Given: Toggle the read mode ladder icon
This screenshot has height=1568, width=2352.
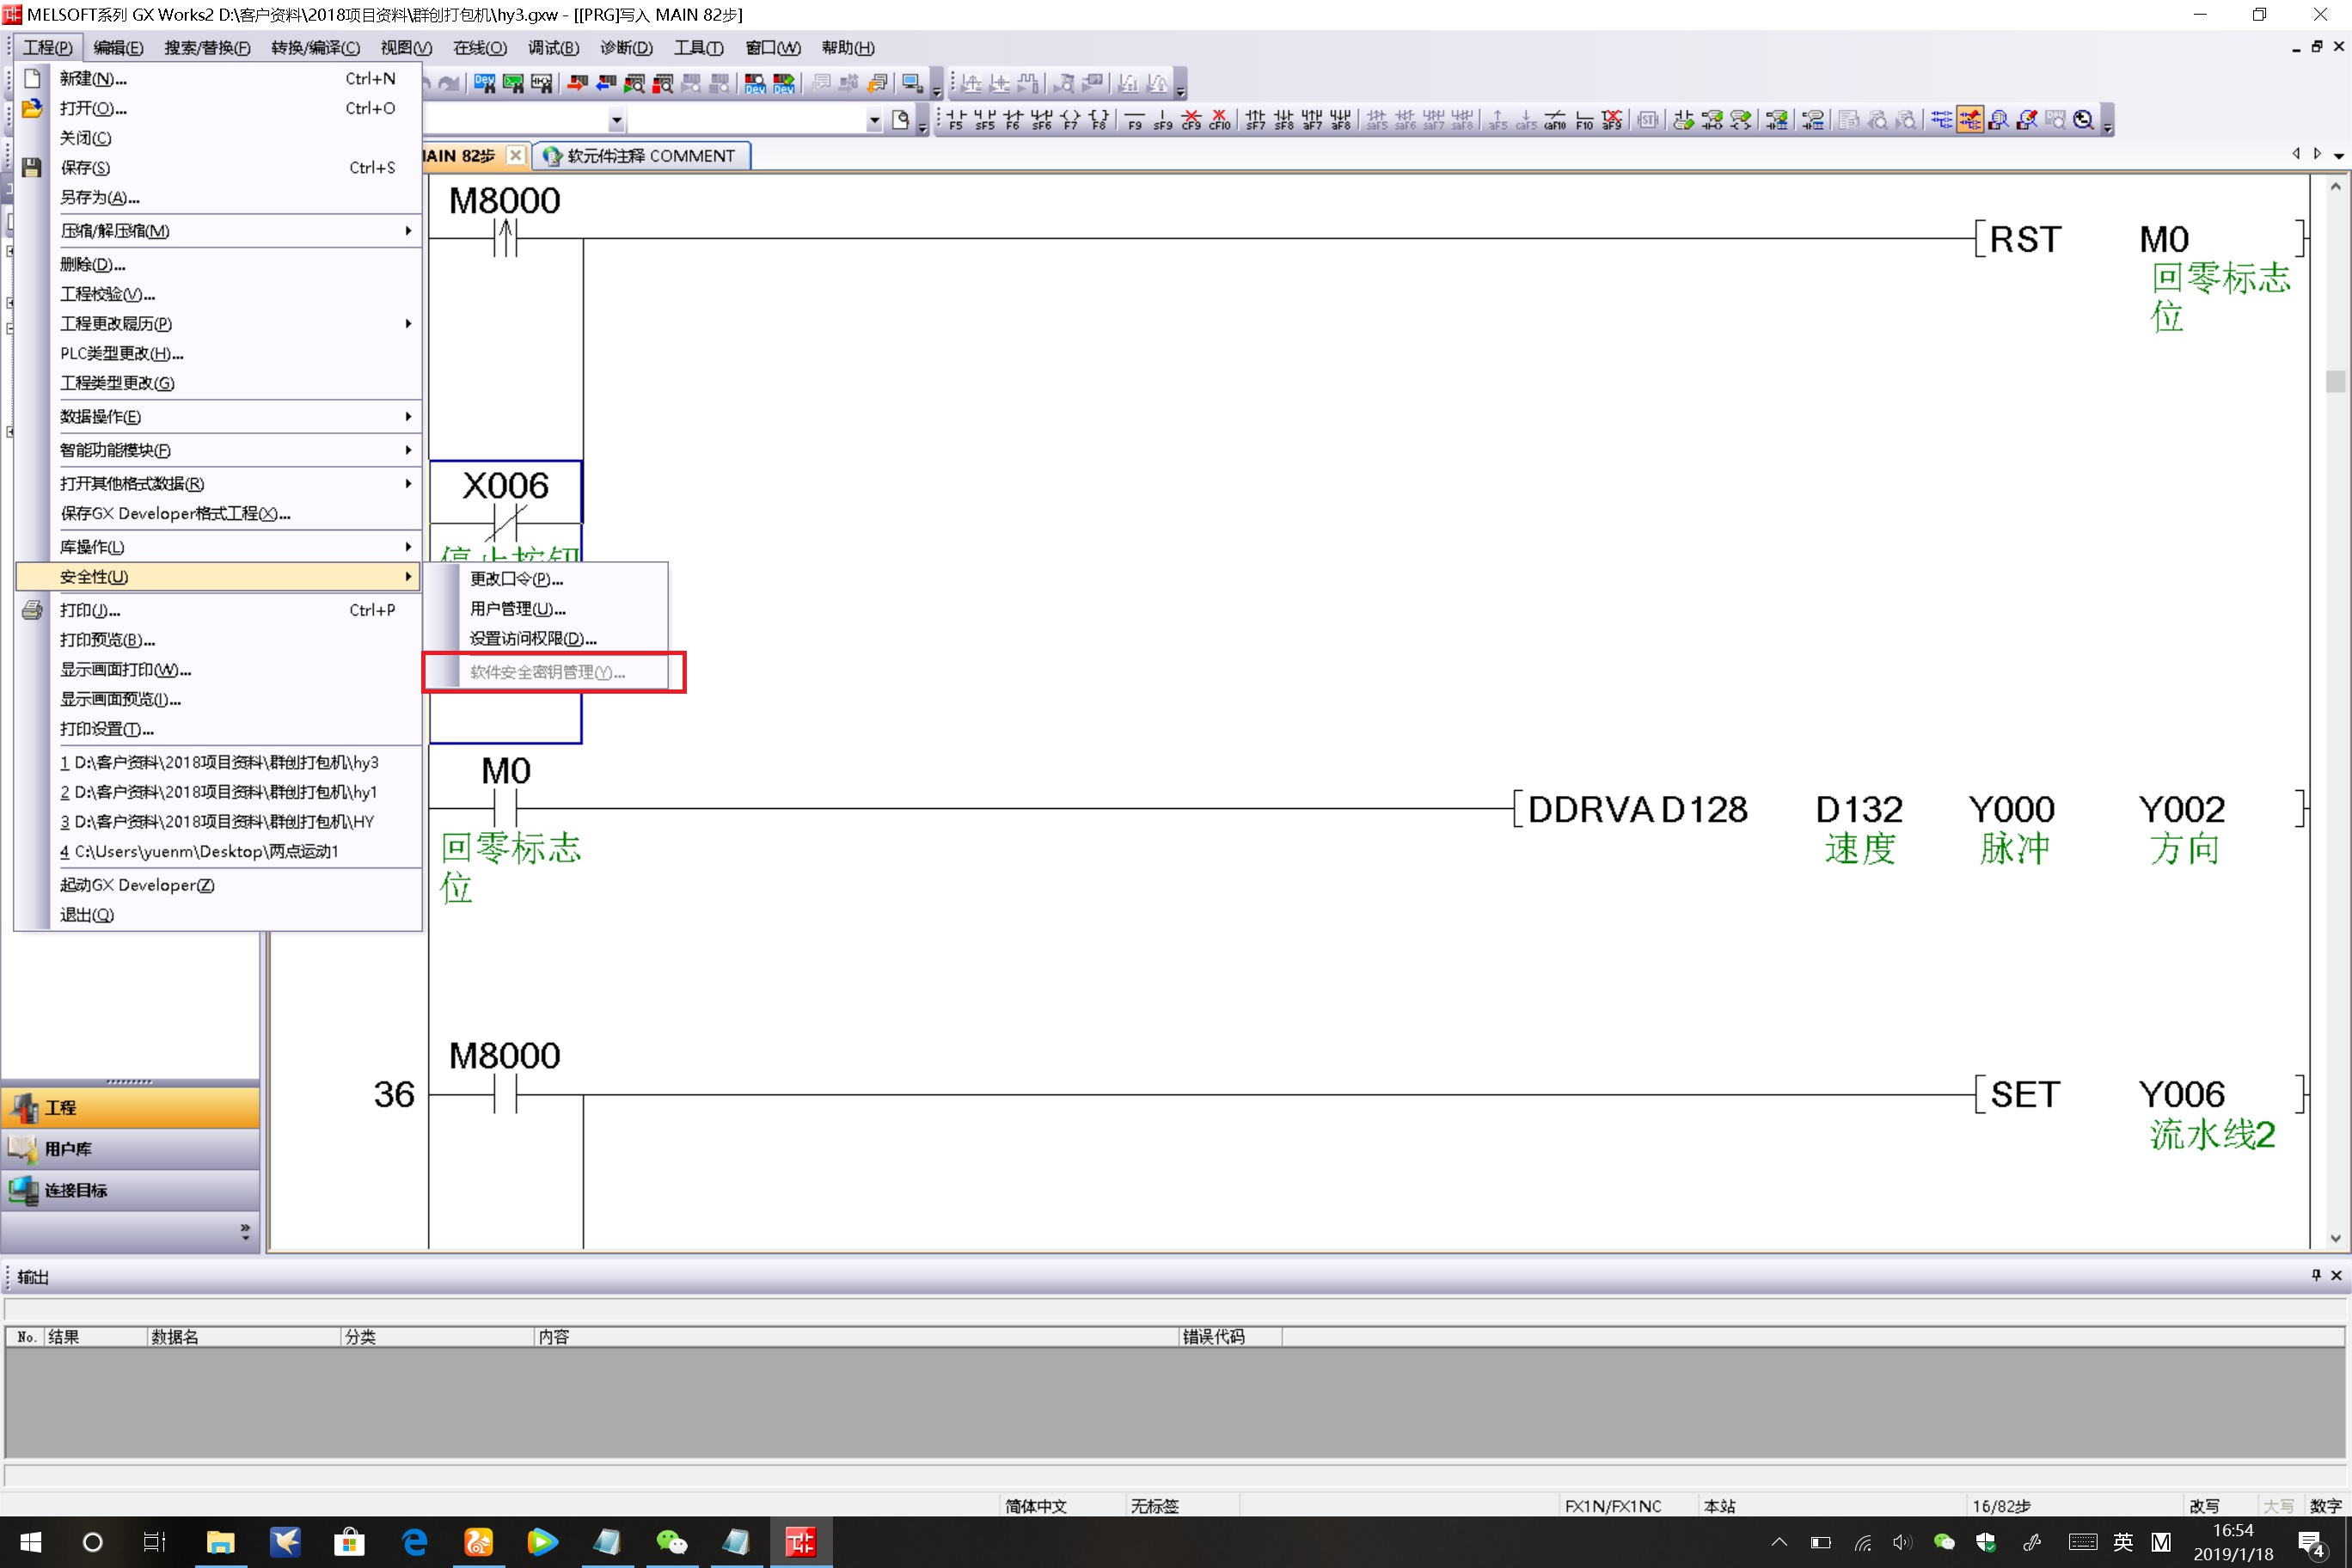Looking at the screenshot, I should click(x=1941, y=120).
